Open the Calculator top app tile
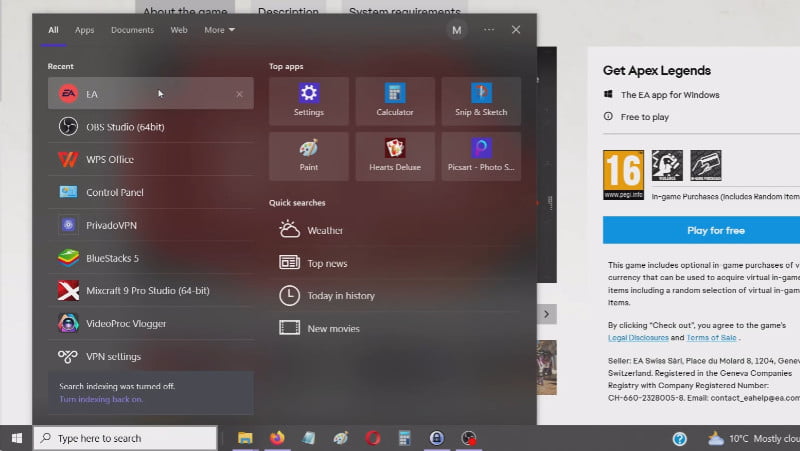The width and height of the screenshot is (800, 451). click(x=395, y=101)
